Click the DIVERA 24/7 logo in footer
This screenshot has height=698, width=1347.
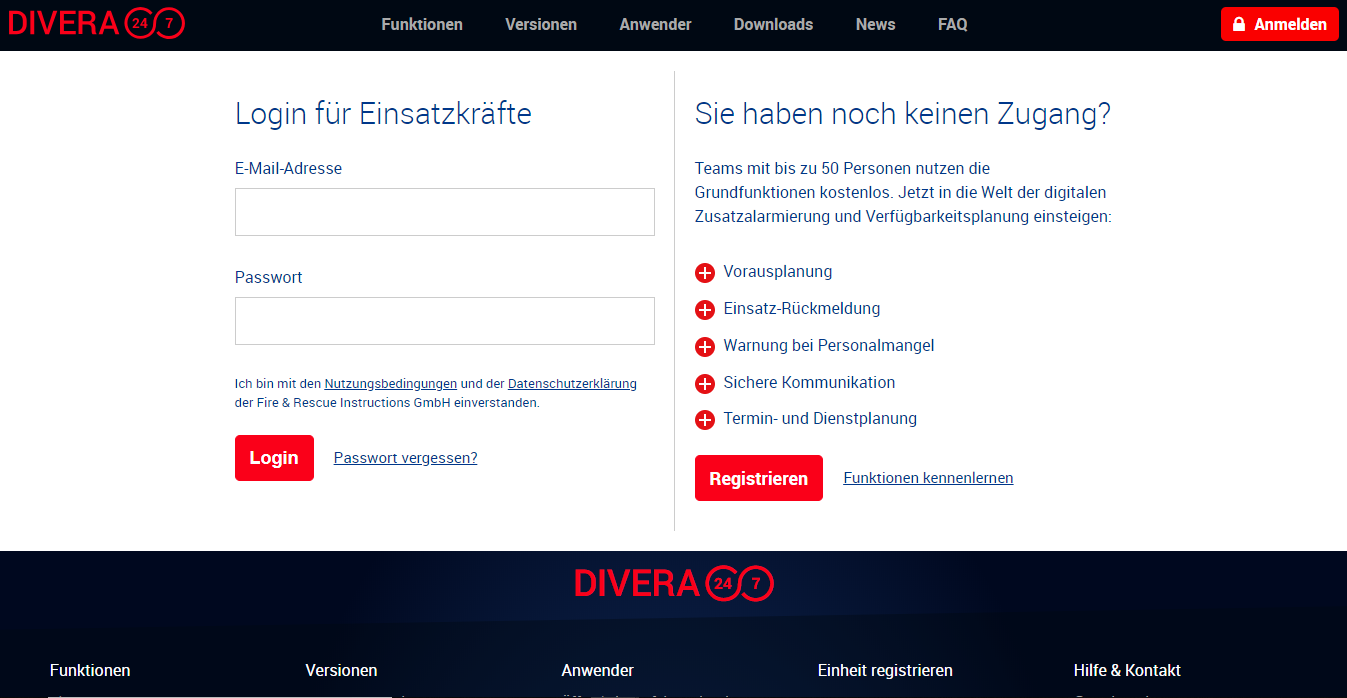674,584
